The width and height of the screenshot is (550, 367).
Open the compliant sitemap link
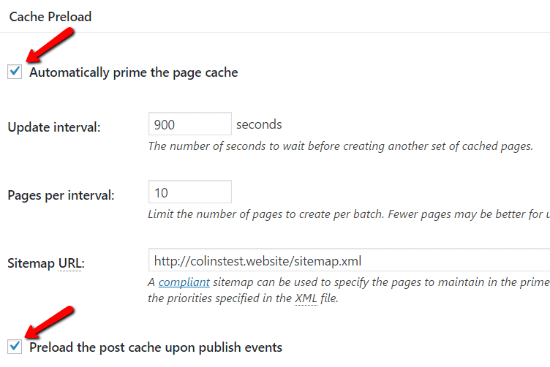click(184, 282)
